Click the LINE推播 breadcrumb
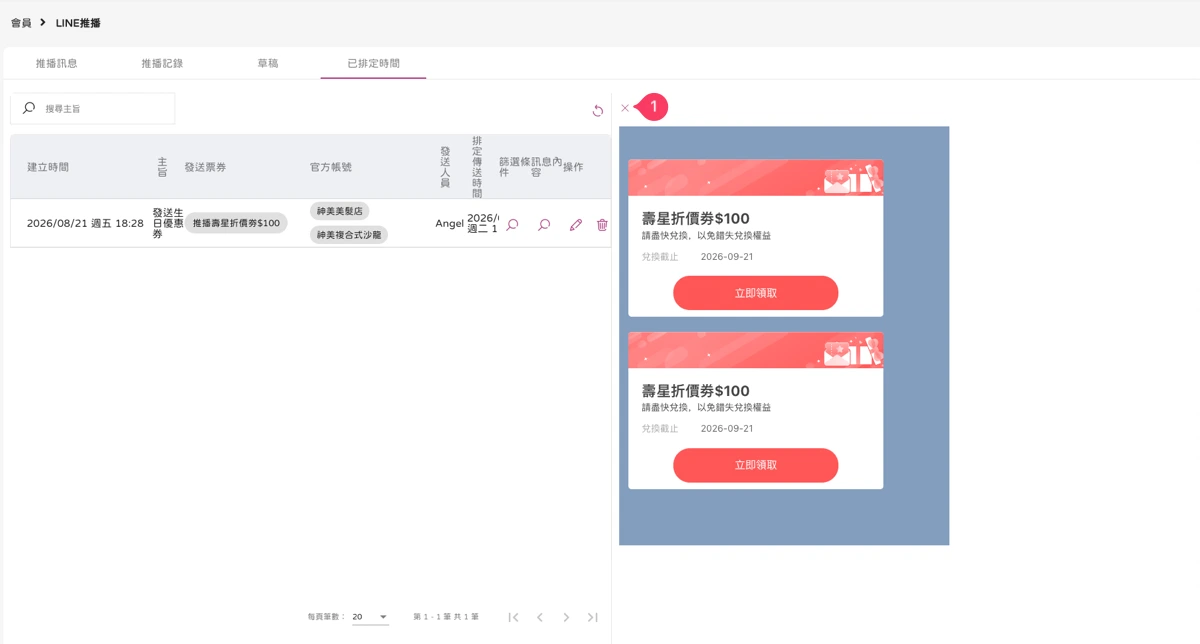This screenshot has width=1200, height=644. [x=78, y=22]
